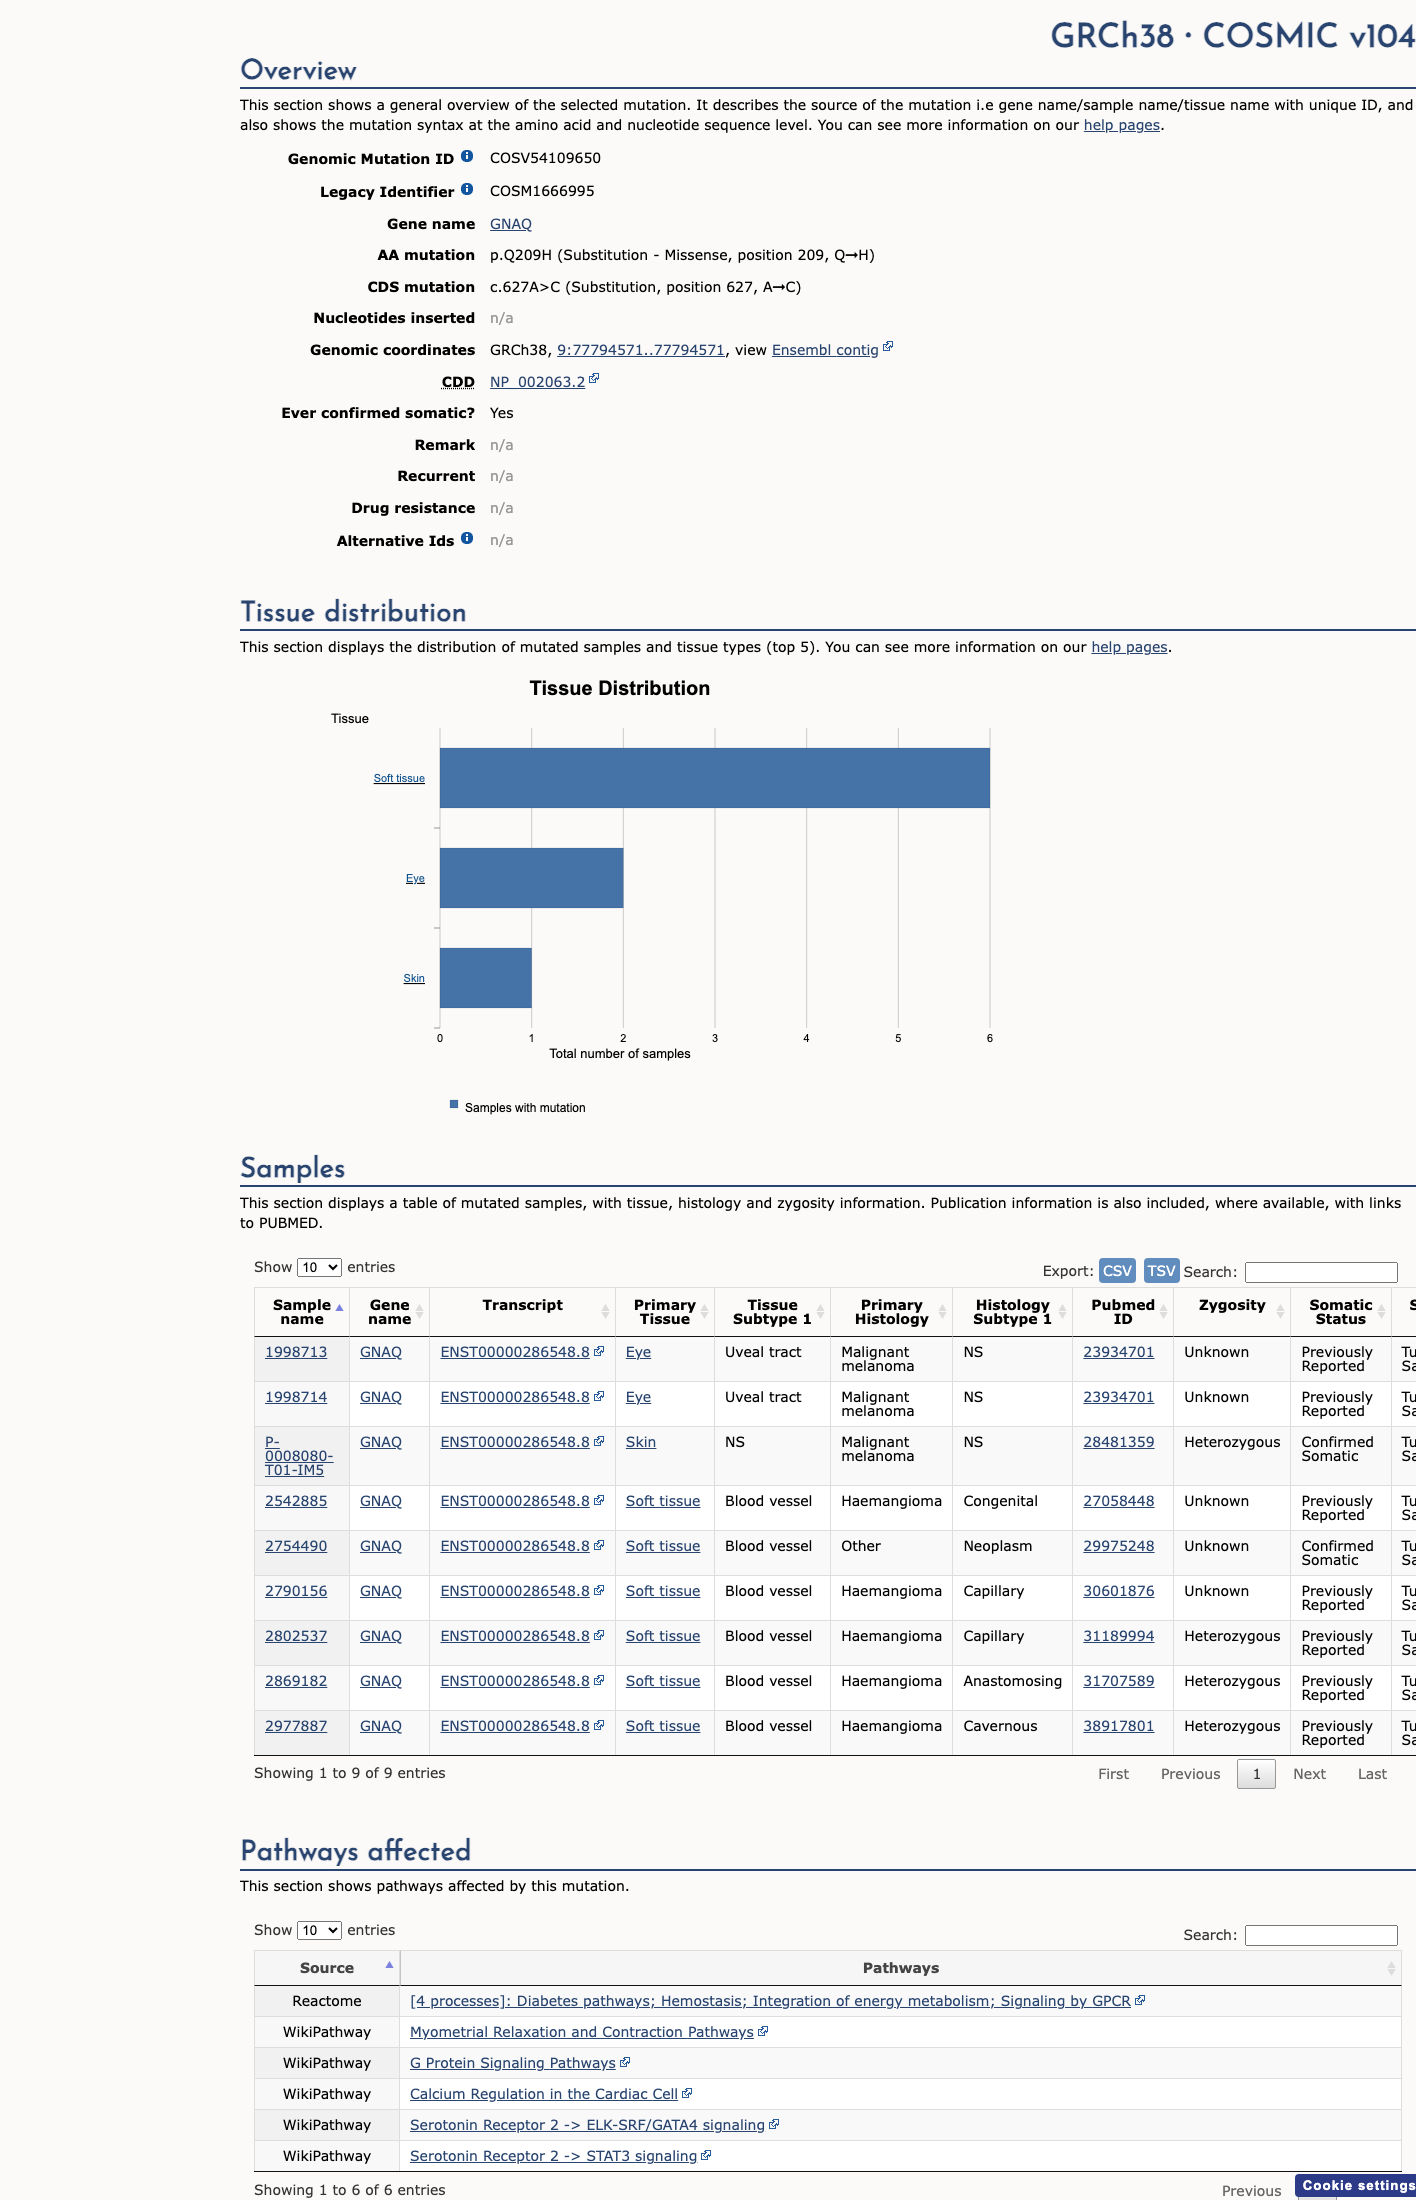Open genomic coordinates 9:77794571..77794571 link
Image resolution: width=1416 pixels, height=2200 pixels.
click(641, 350)
